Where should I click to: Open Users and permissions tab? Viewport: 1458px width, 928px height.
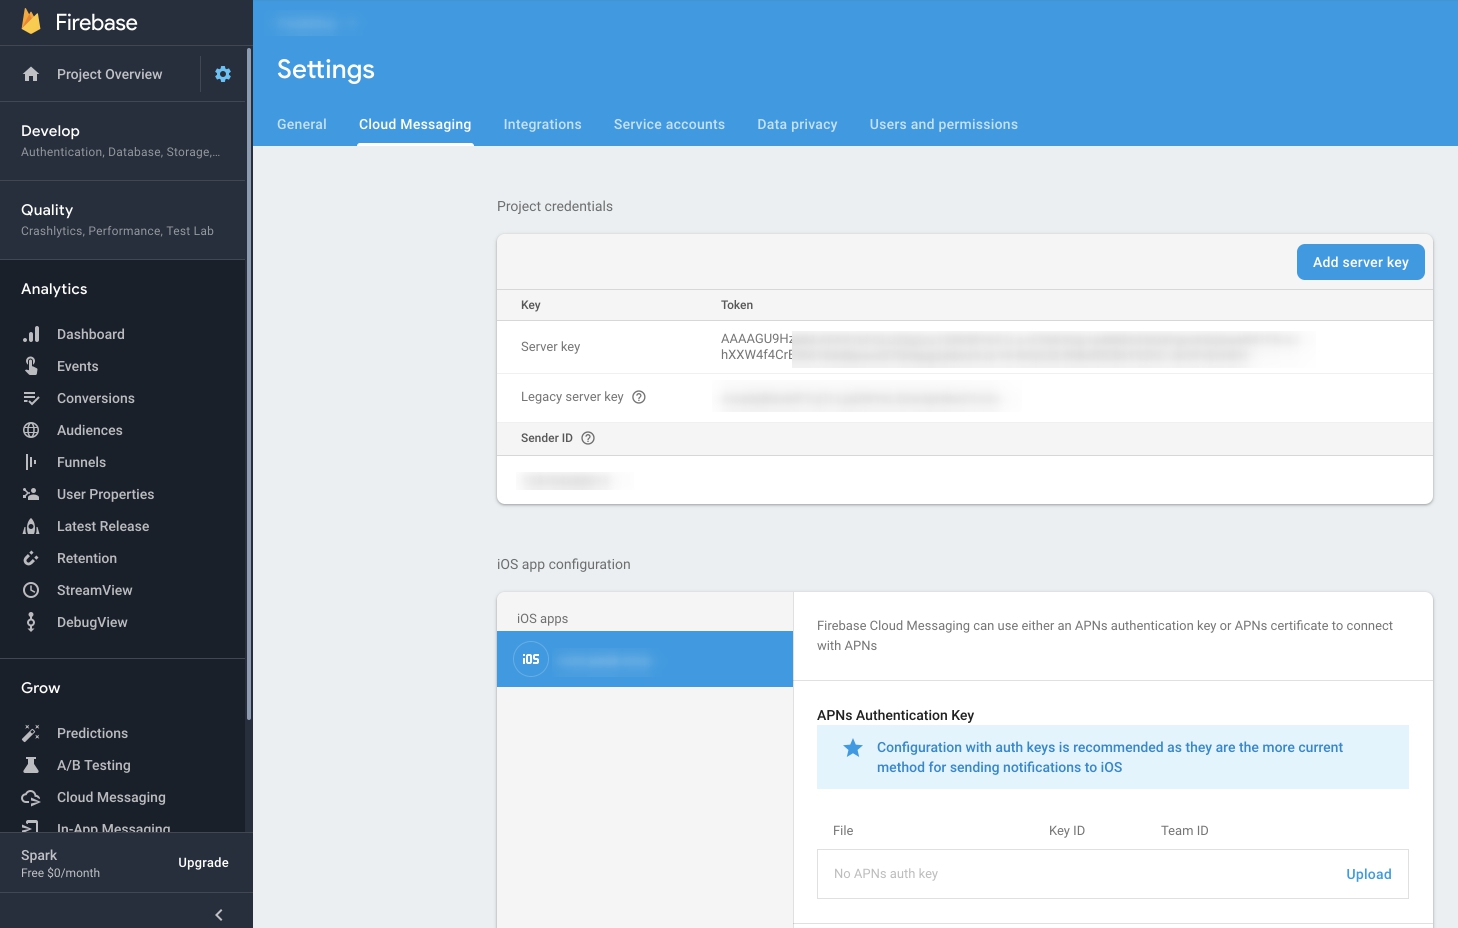coord(944,124)
